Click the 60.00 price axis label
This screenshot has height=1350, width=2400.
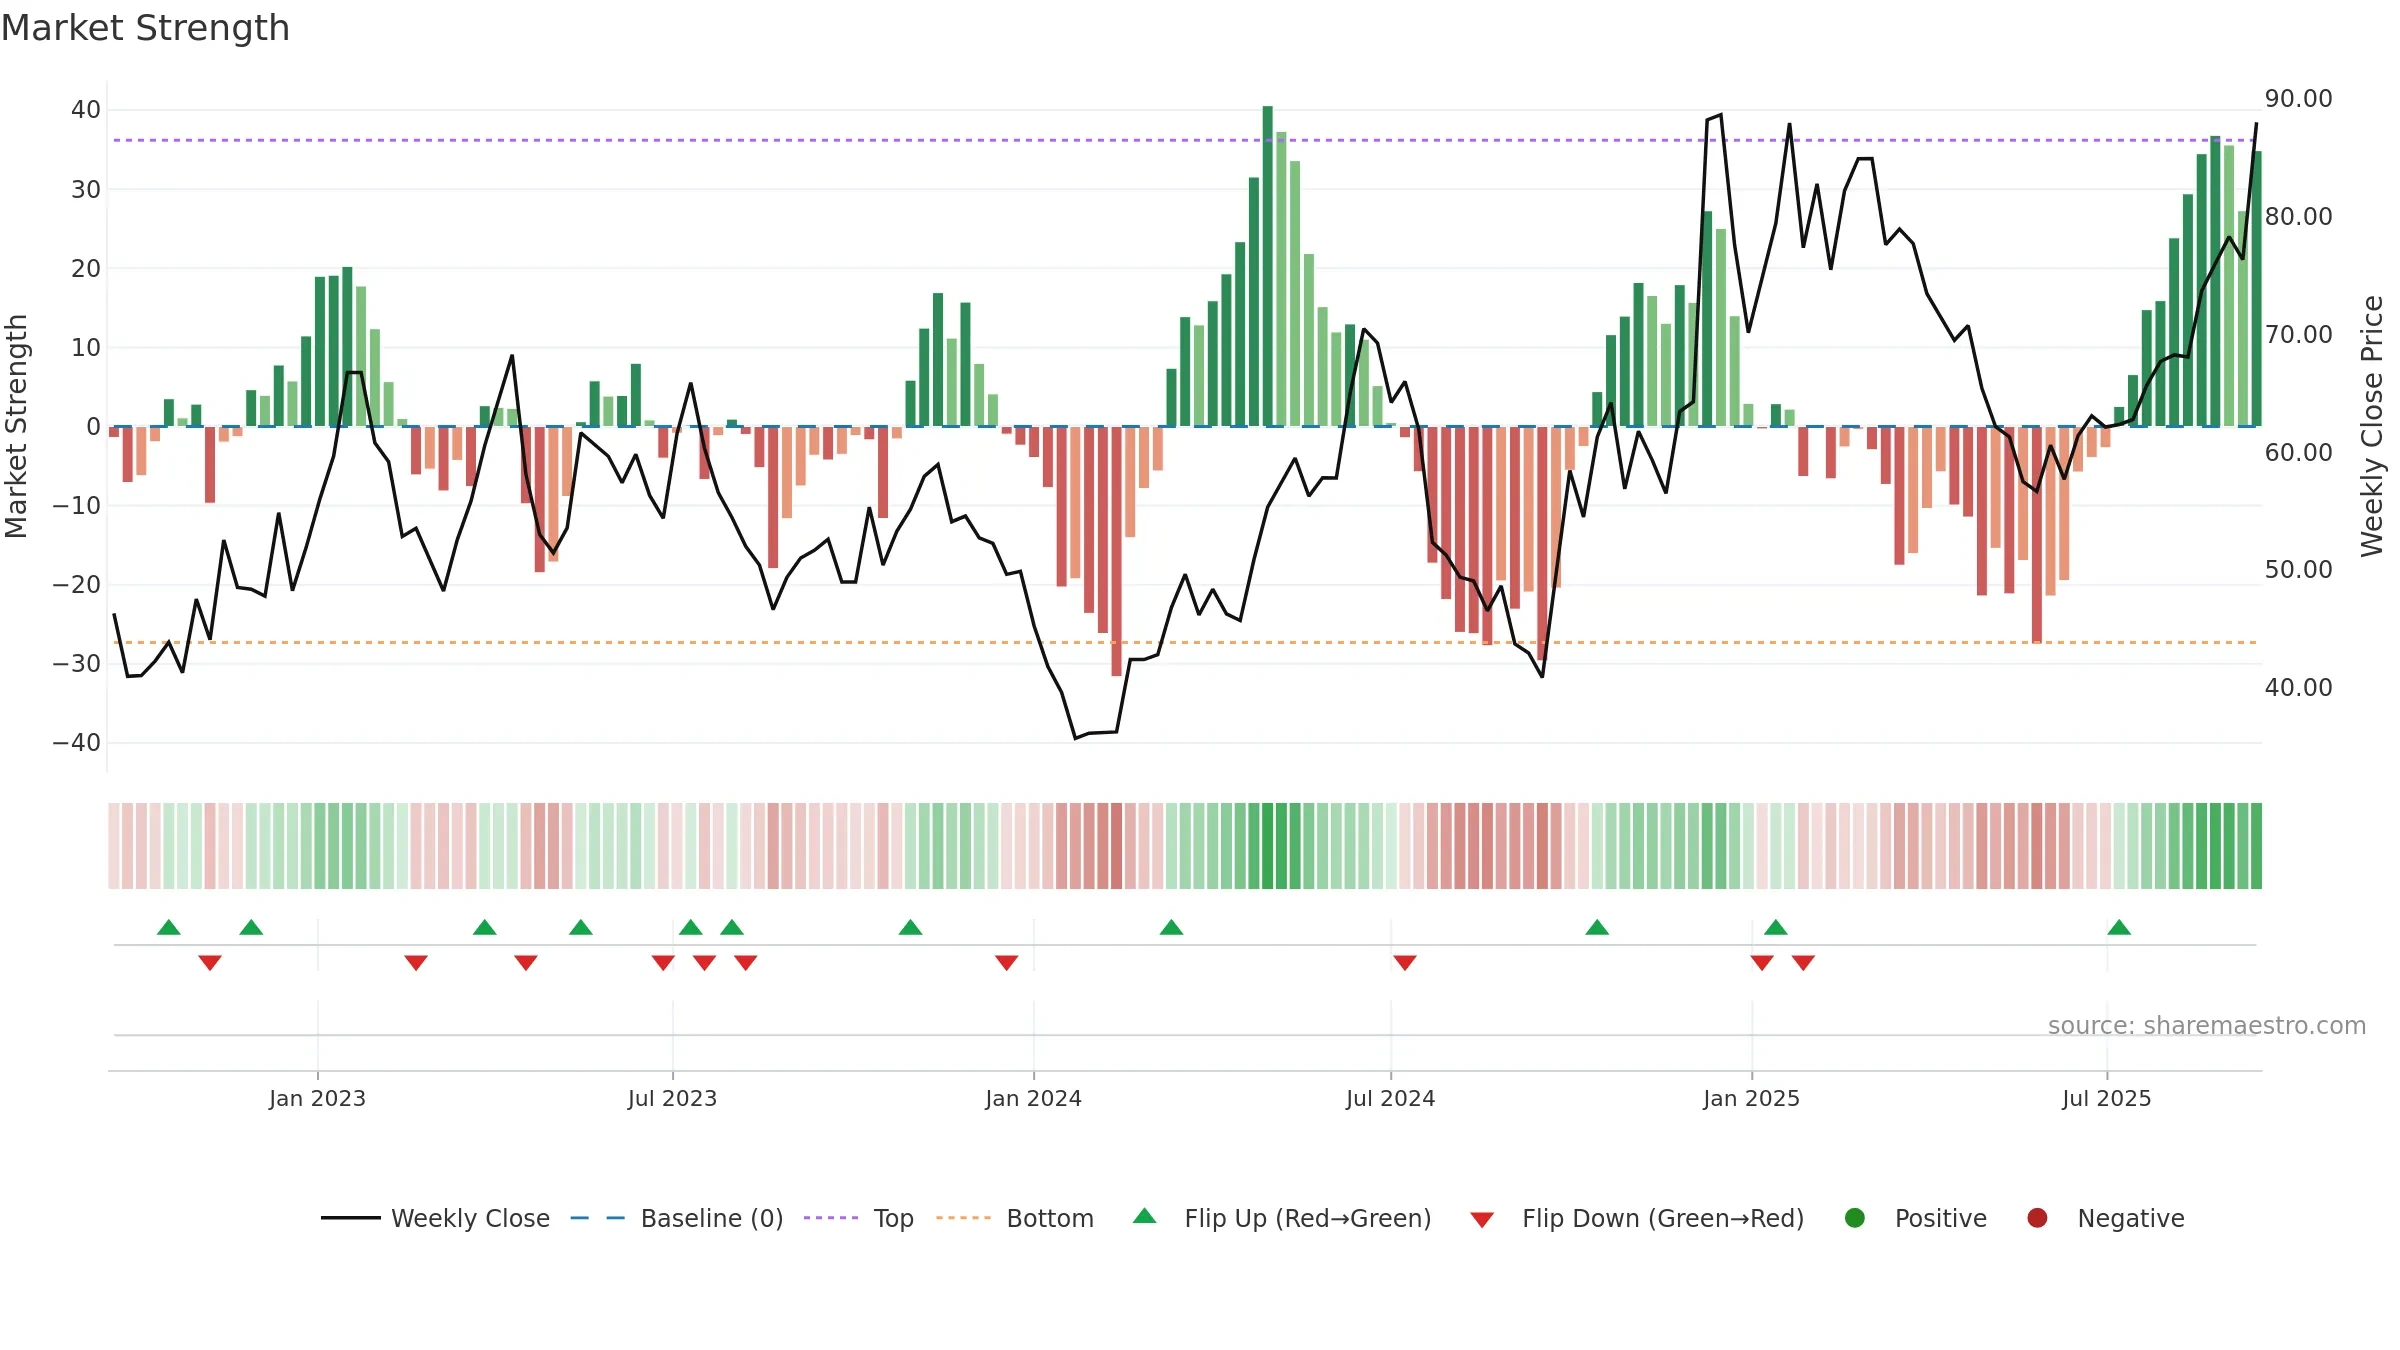2298,453
